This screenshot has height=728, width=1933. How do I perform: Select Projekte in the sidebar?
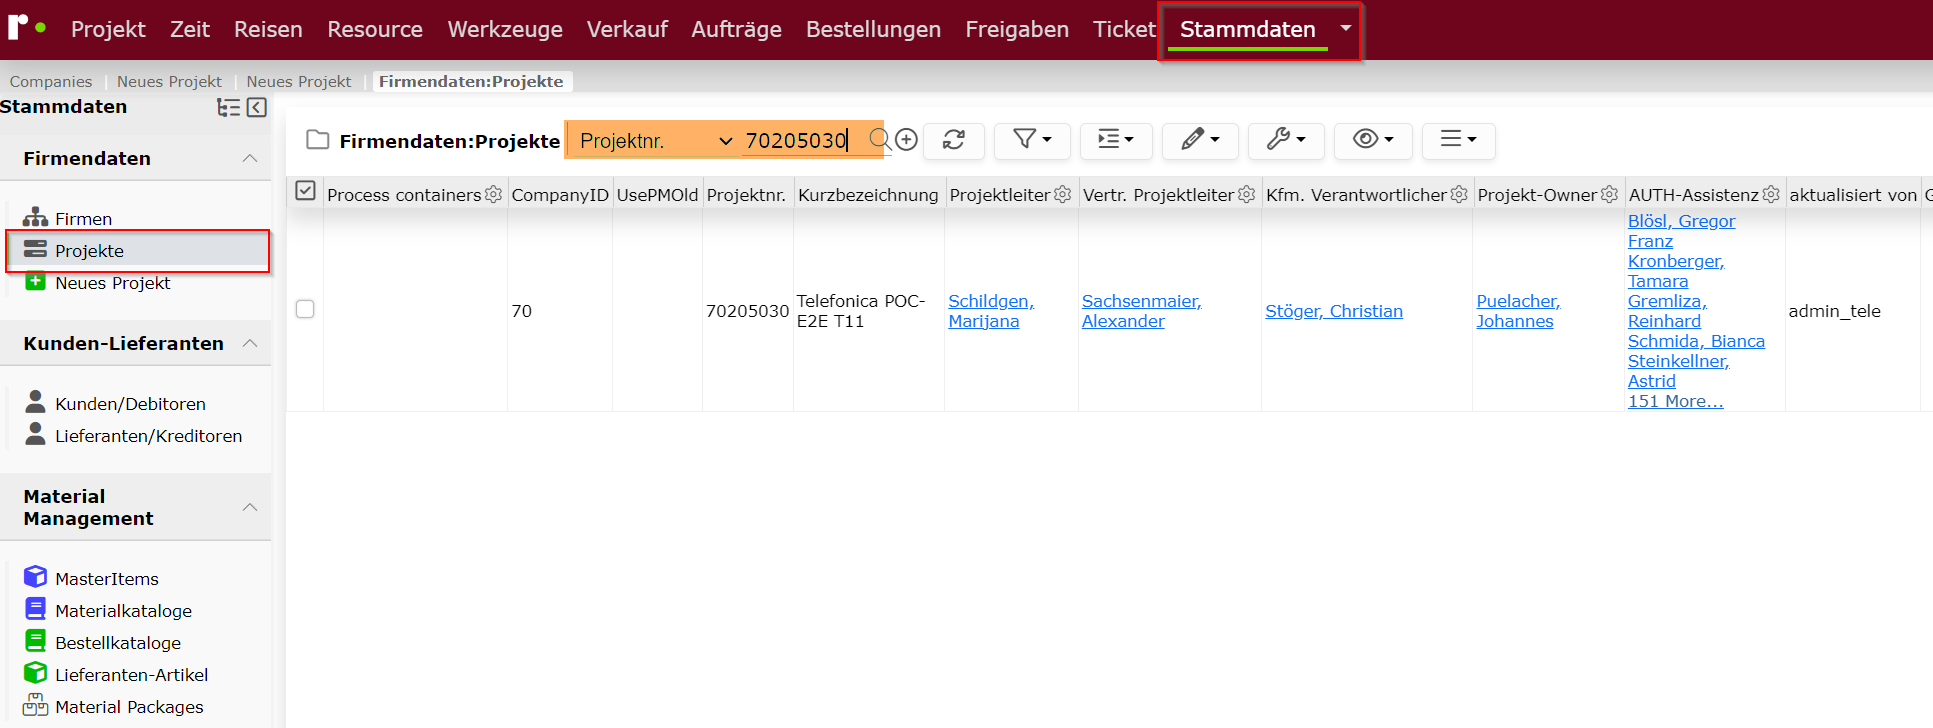[138, 251]
